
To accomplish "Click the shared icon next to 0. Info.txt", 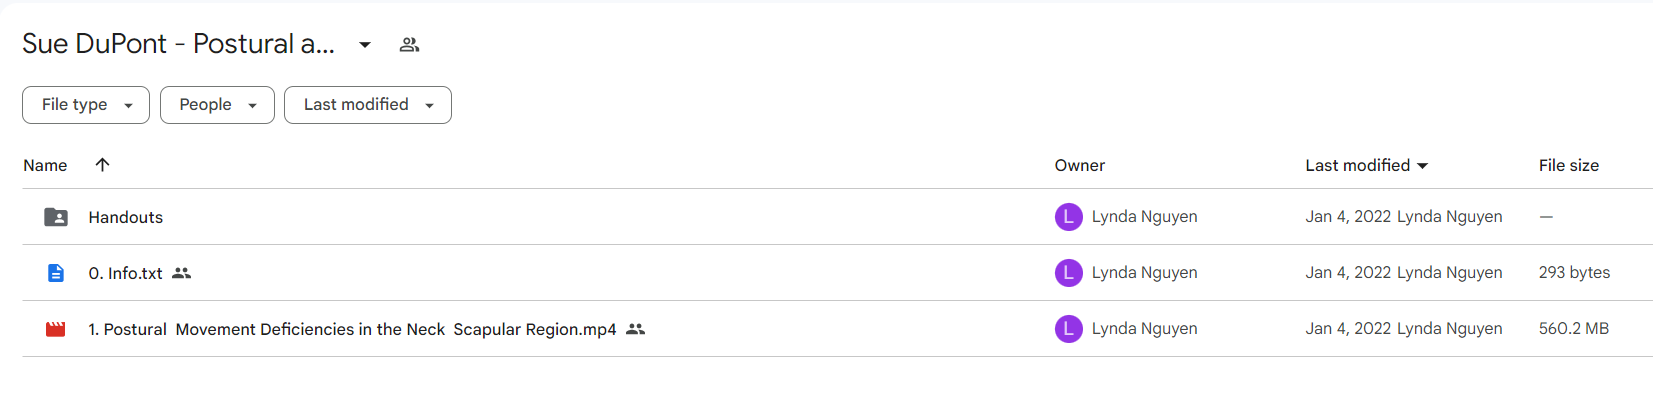I will tap(181, 273).
